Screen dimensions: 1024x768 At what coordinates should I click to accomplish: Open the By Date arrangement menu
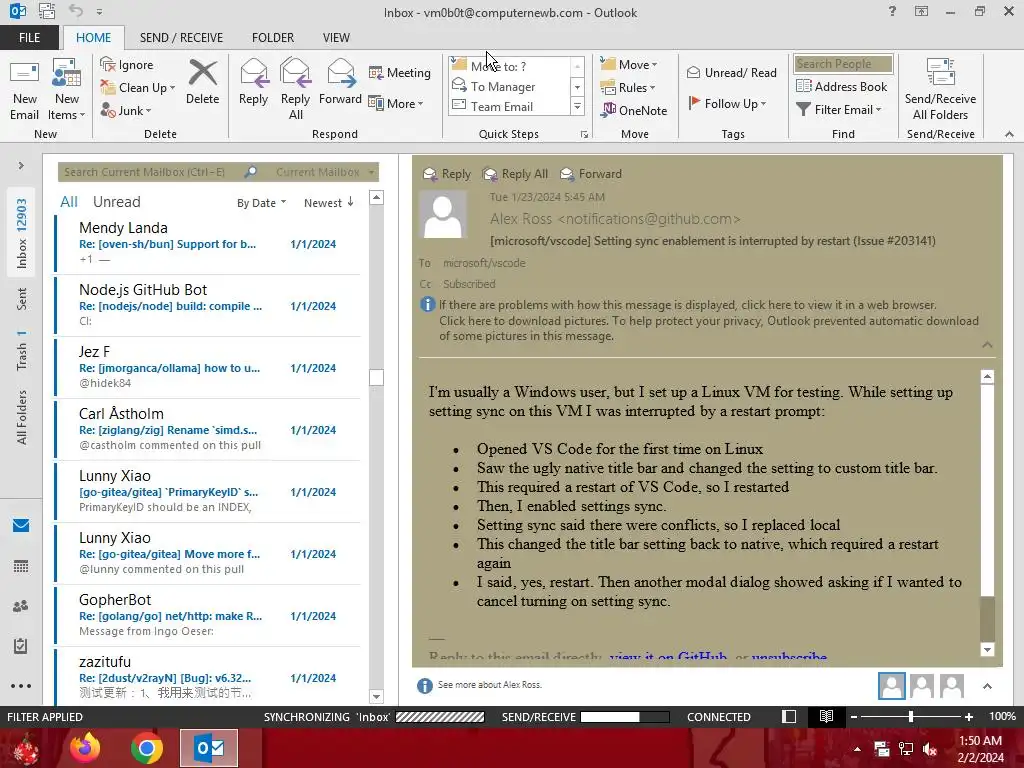(261, 203)
